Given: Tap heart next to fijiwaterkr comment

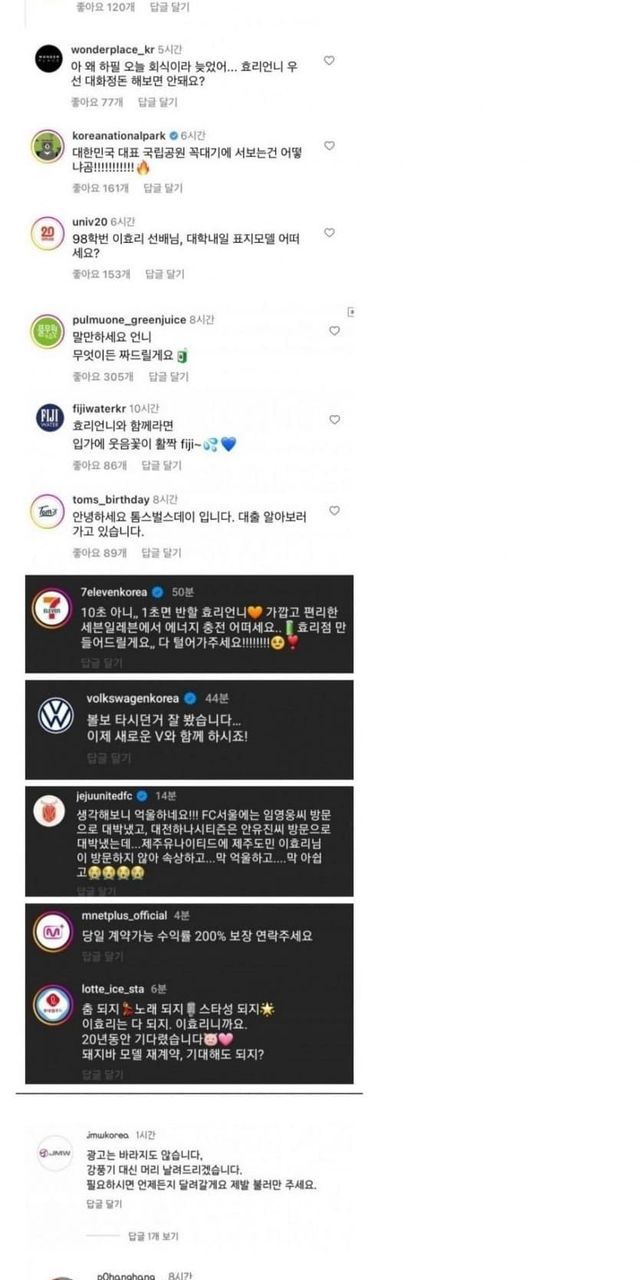Looking at the screenshot, I should [334, 420].
